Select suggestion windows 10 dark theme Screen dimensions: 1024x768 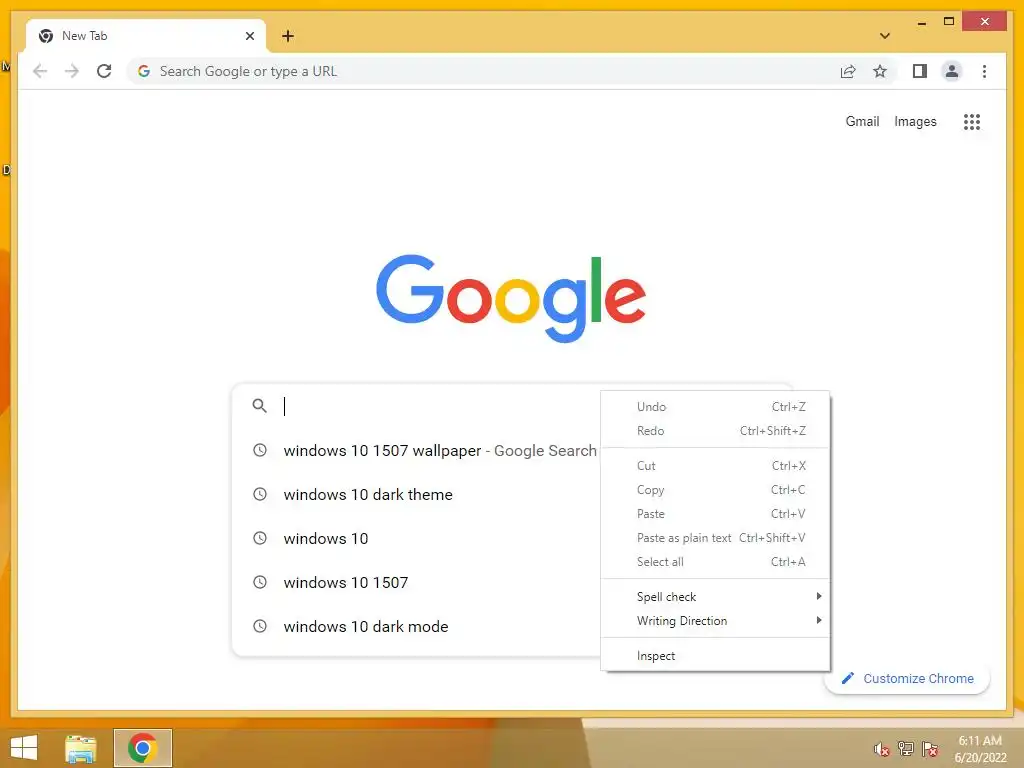coord(416,494)
